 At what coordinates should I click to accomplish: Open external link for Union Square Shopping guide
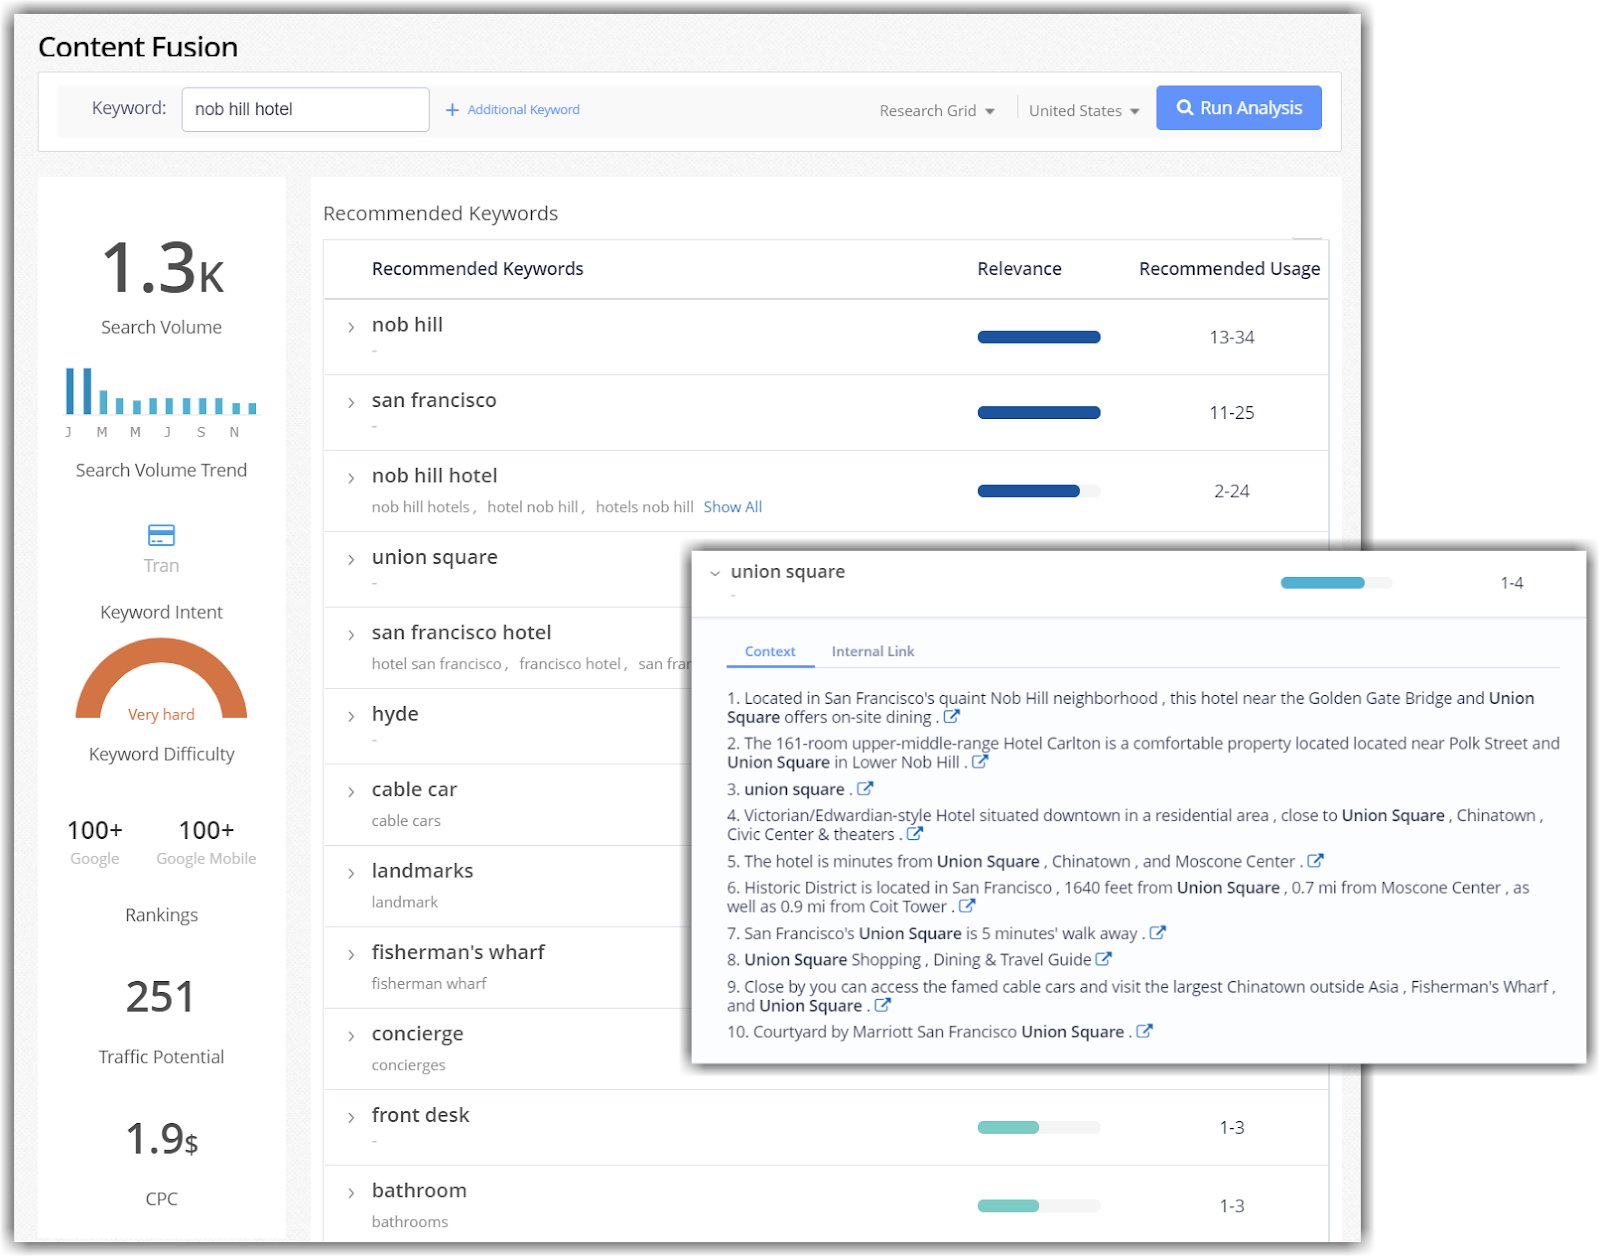click(1104, 958)
